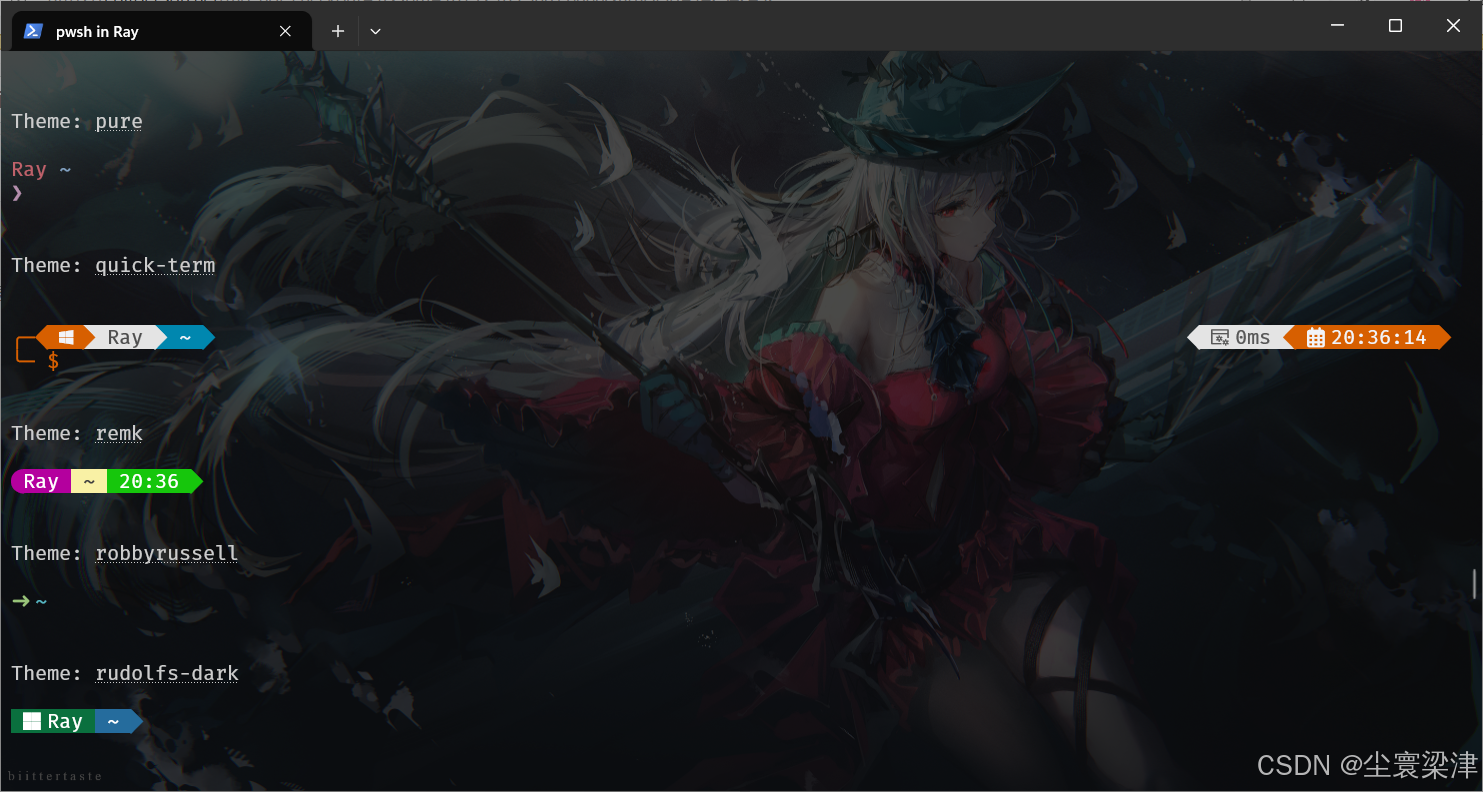1483x792 pixels.
Task: Click the green arrow in robbyrussell prompt
Action: [x=21, y=601]
